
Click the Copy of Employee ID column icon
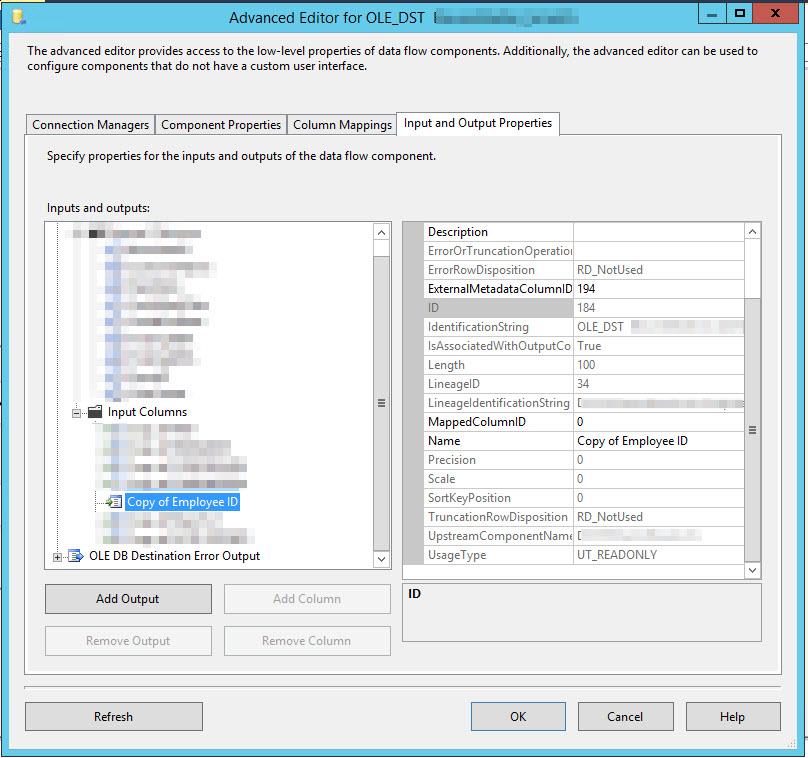[x=114, y=502]
